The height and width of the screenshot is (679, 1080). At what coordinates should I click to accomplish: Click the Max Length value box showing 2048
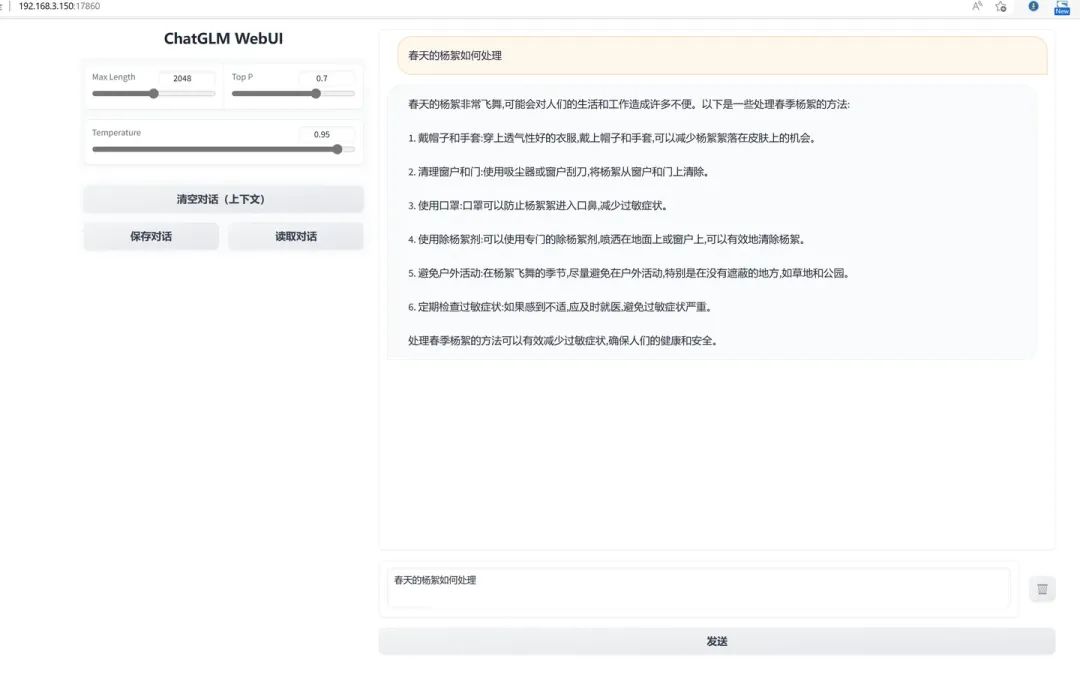188,77
